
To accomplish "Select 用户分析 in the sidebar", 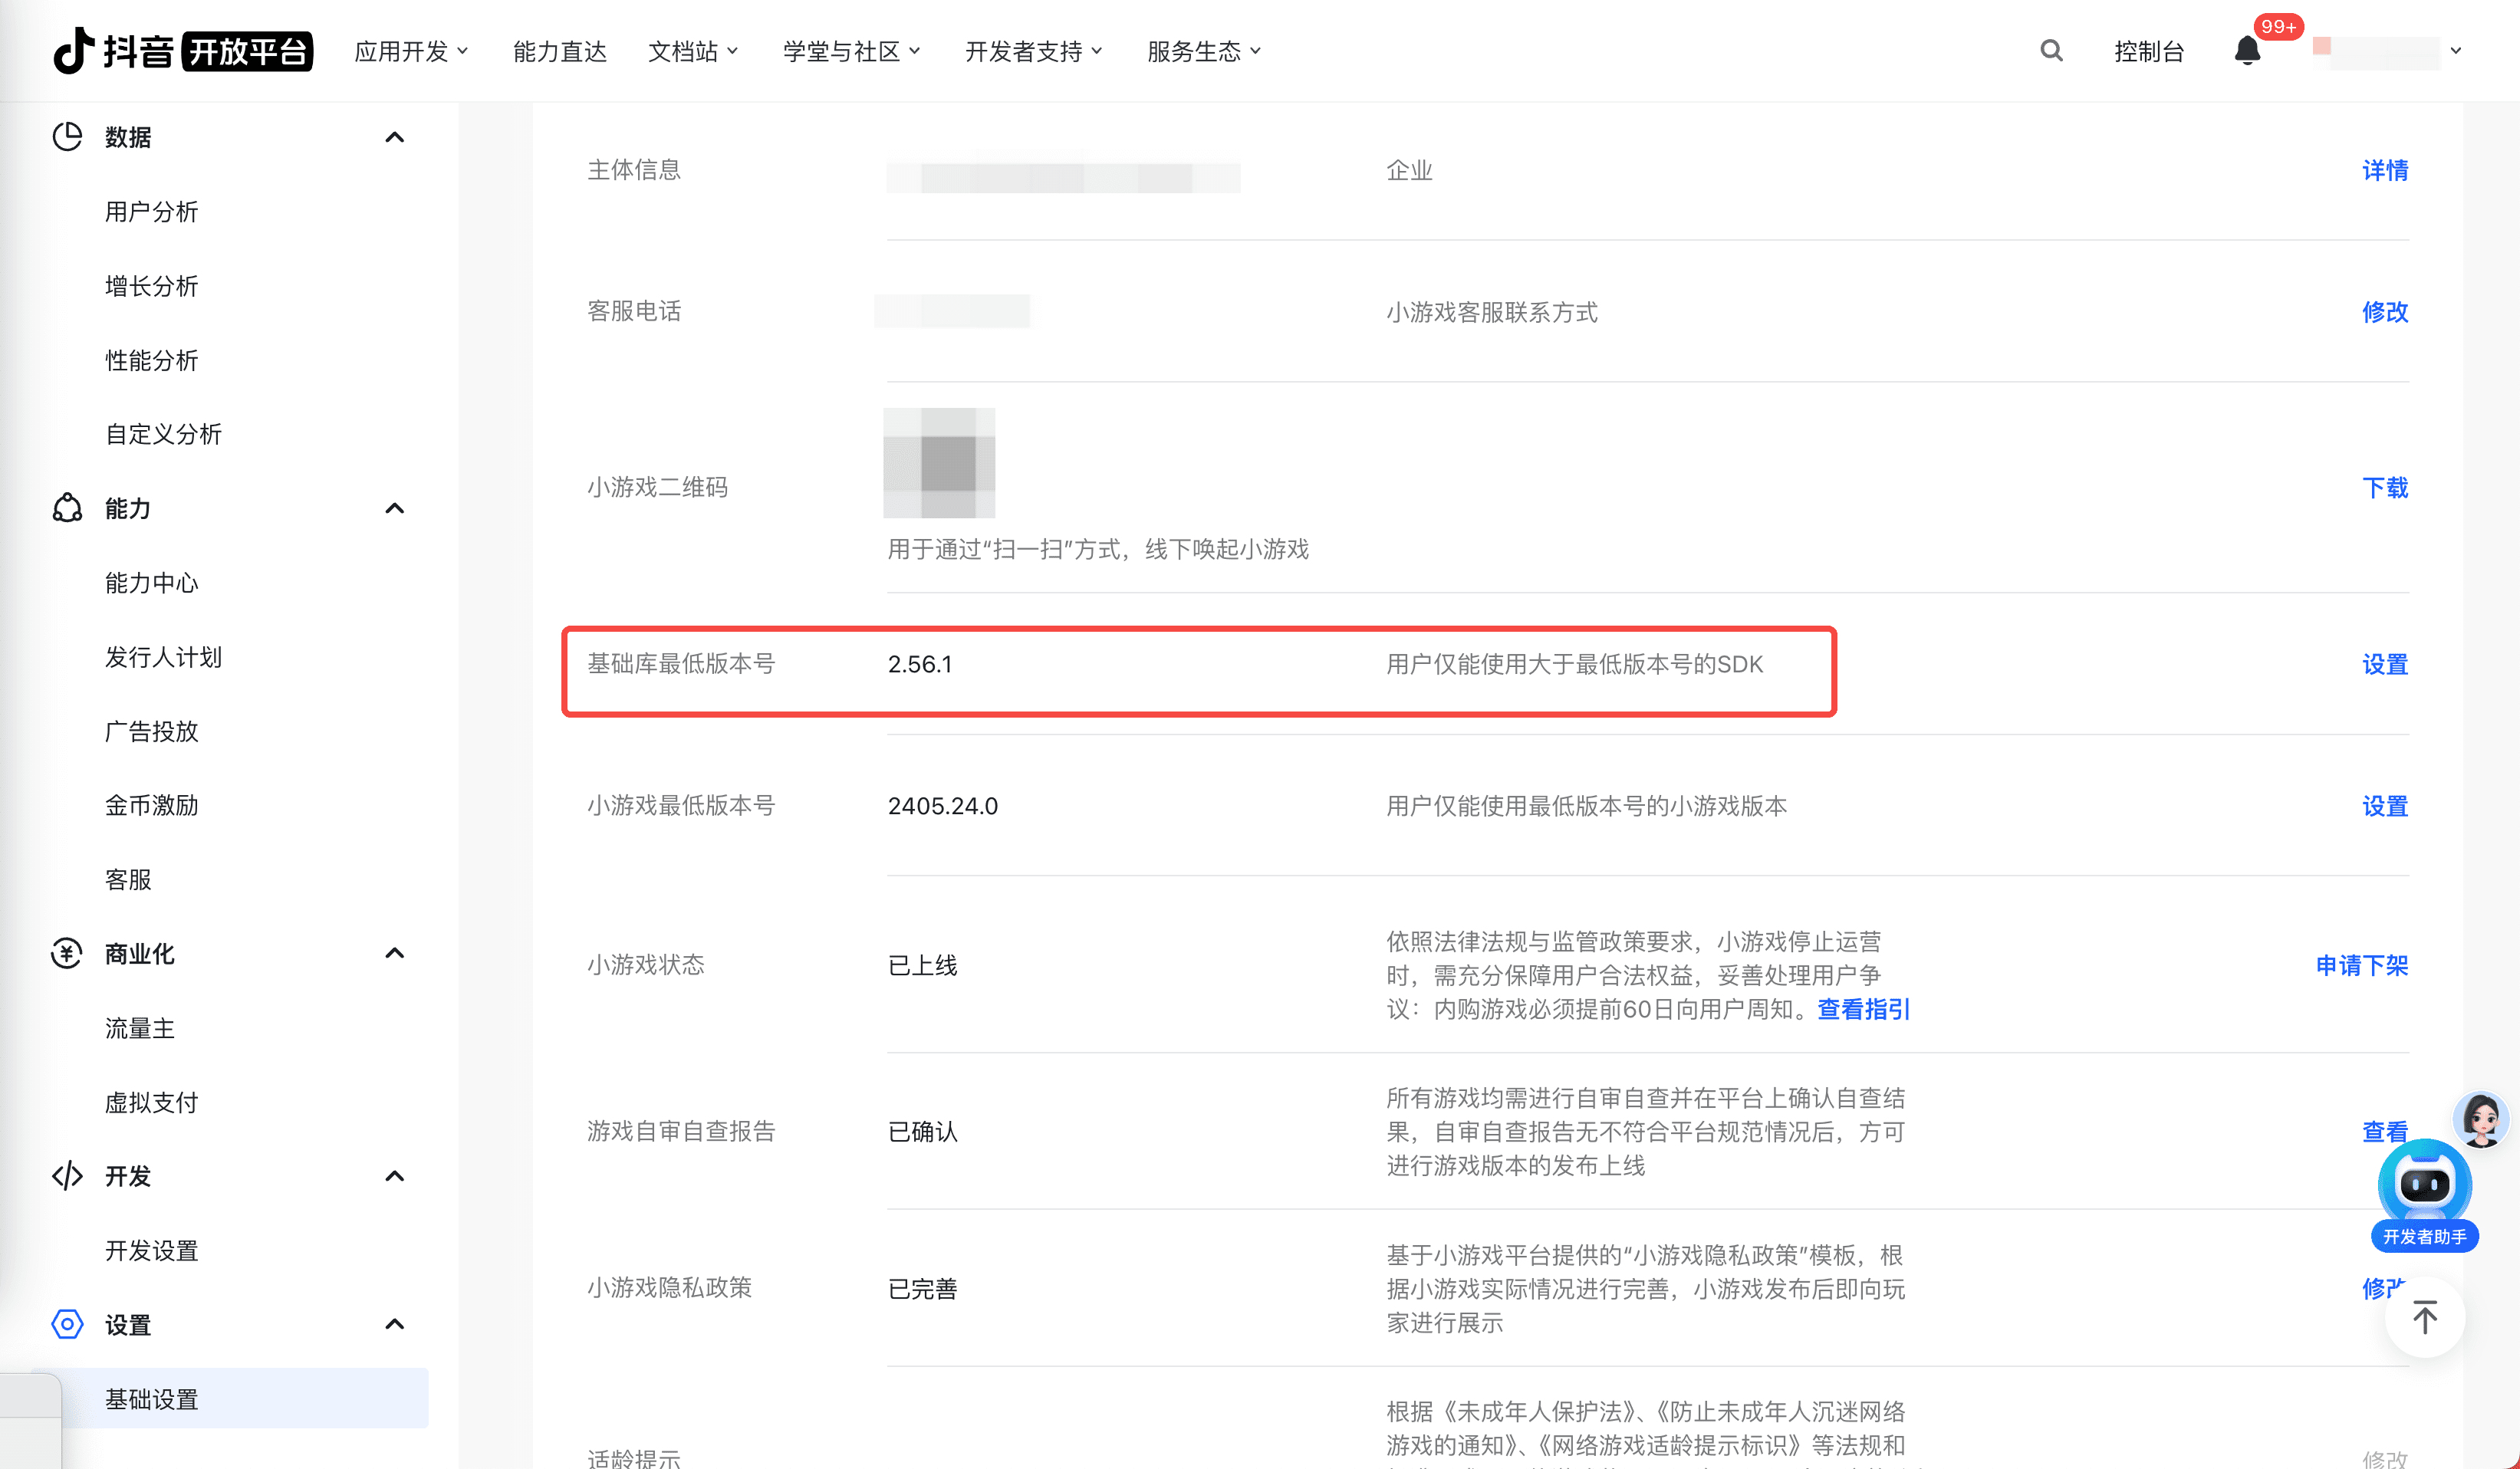I will pos(152,212).
